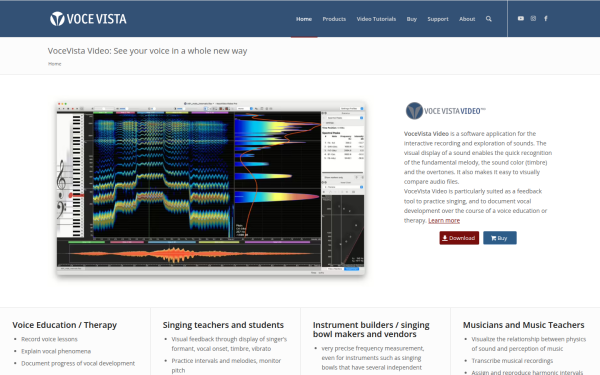Open the Instagram social icon
Viewport: 600px width, 375px height.
click(533, 18)
